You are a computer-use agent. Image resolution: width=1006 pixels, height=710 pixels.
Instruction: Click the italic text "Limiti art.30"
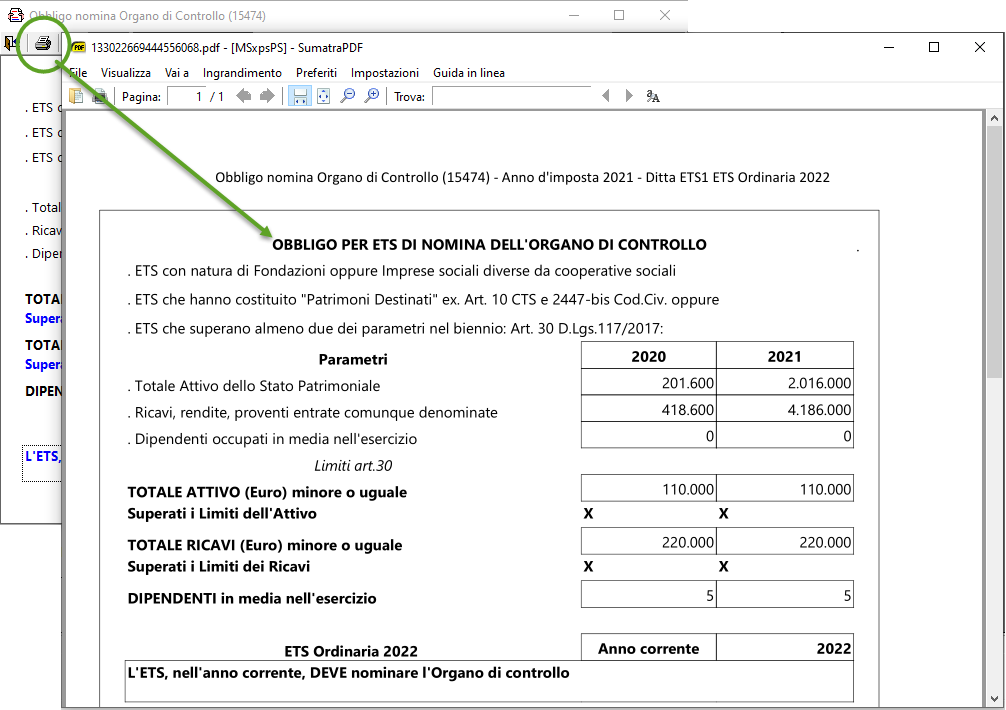[353, 466]
